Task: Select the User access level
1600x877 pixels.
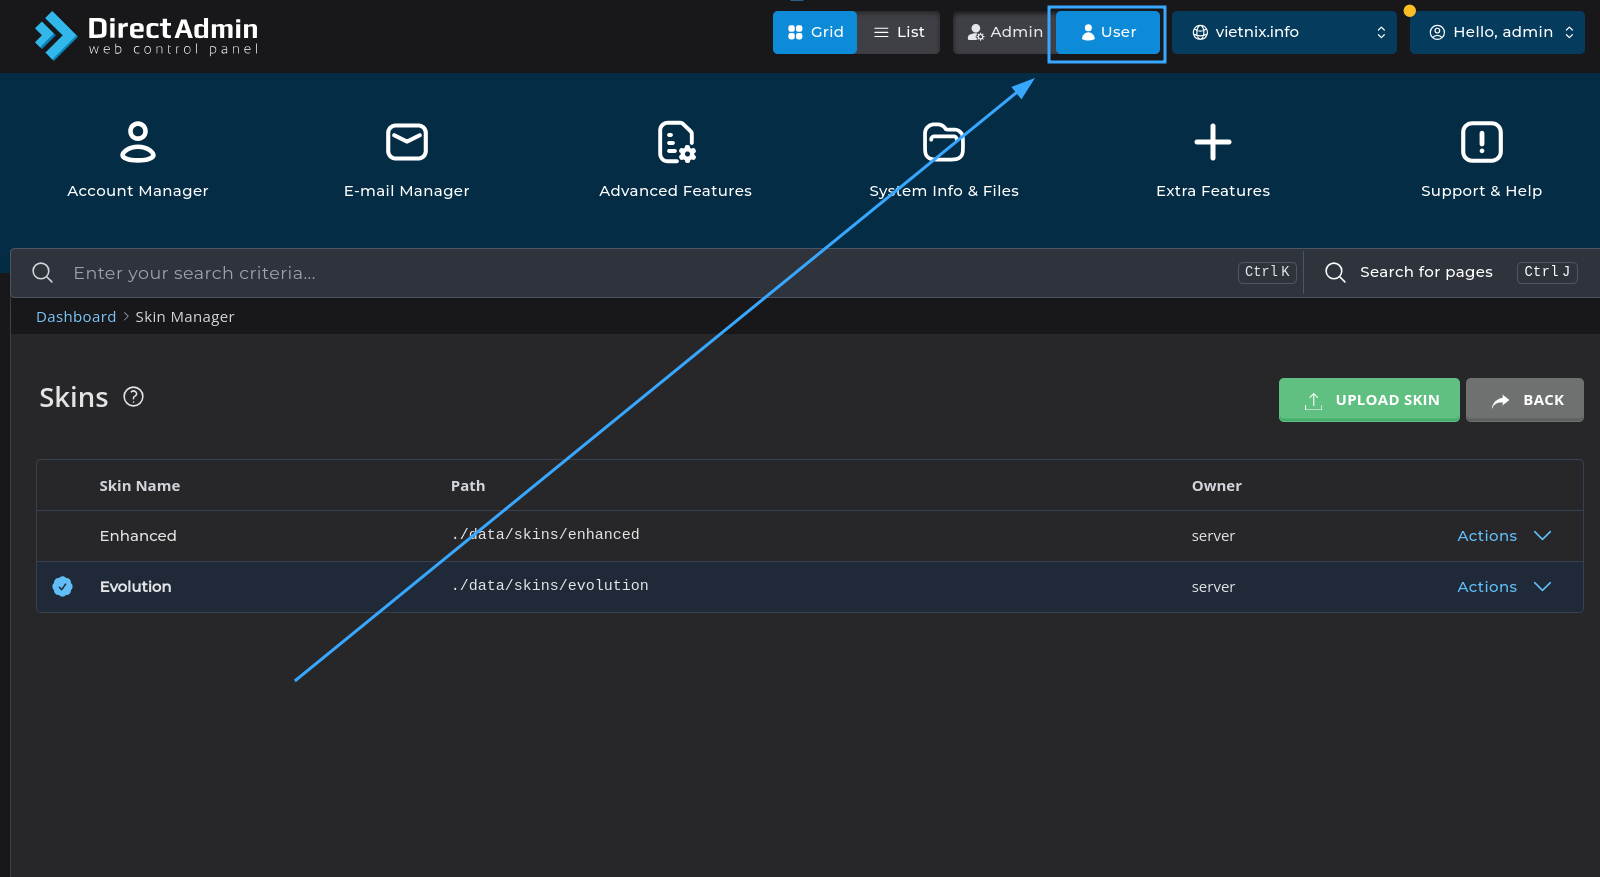Action: [1108, 32]
